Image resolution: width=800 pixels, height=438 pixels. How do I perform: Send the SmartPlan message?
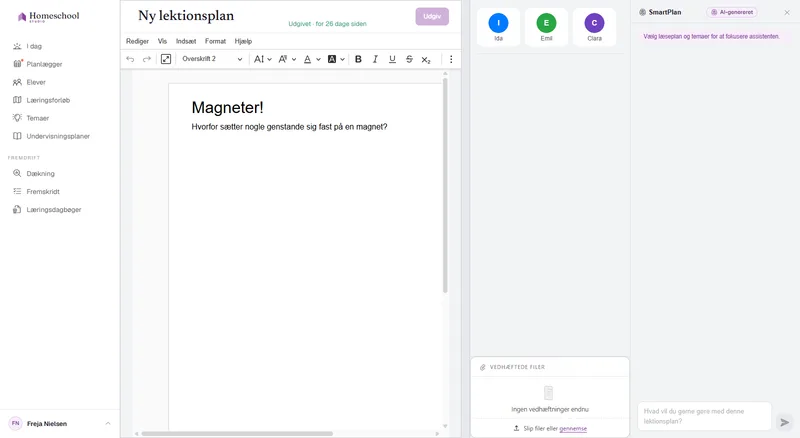point(785,422)
